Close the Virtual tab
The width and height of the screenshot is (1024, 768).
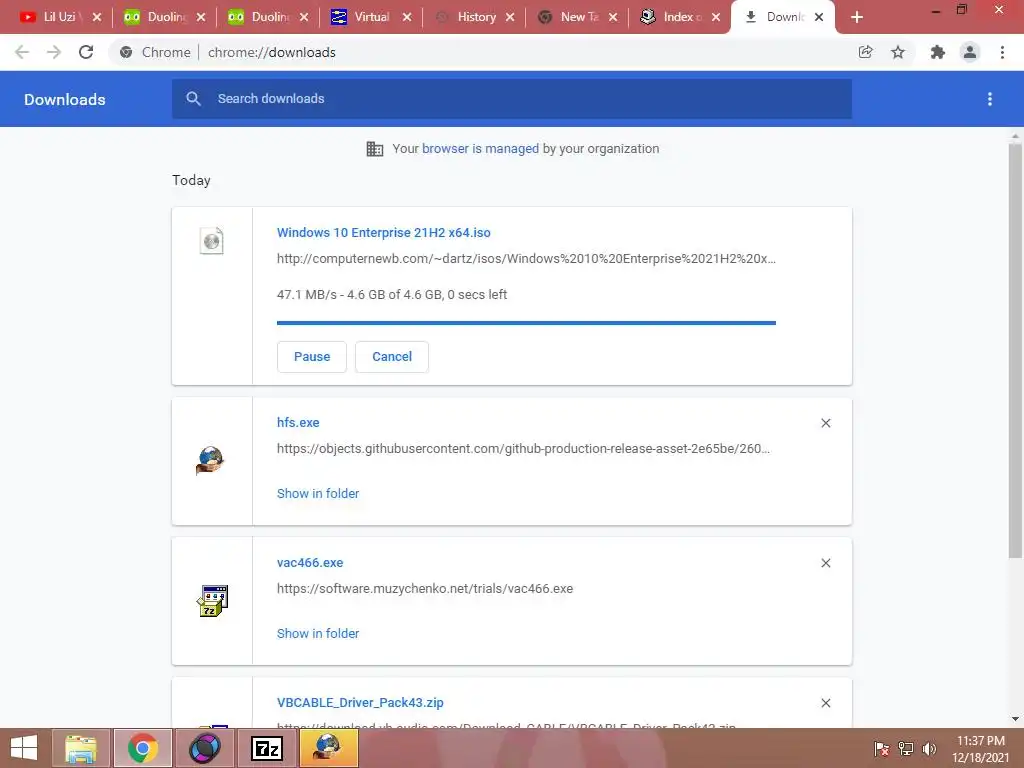(407, 17)
